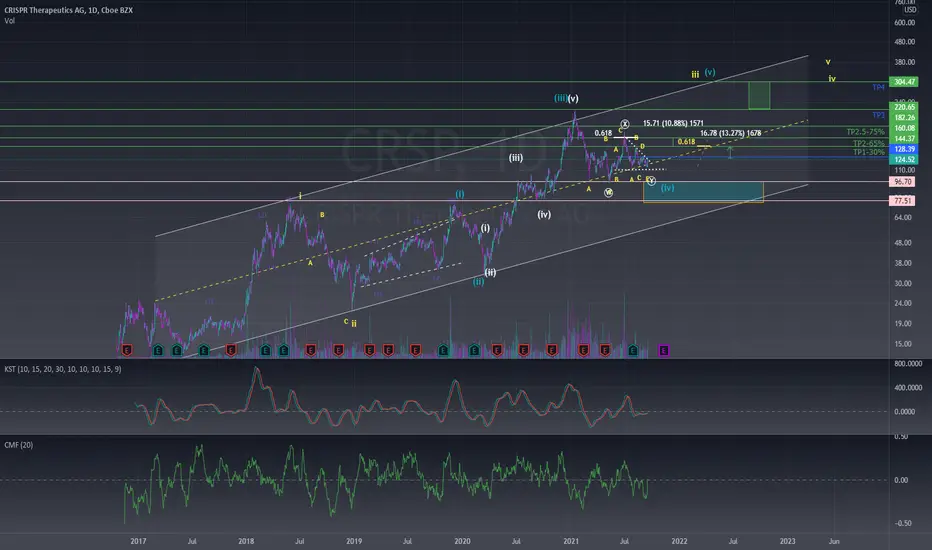
Task: Select the 15.71 (10.88%) 1571 measurement text
Action: pos(673,123)
